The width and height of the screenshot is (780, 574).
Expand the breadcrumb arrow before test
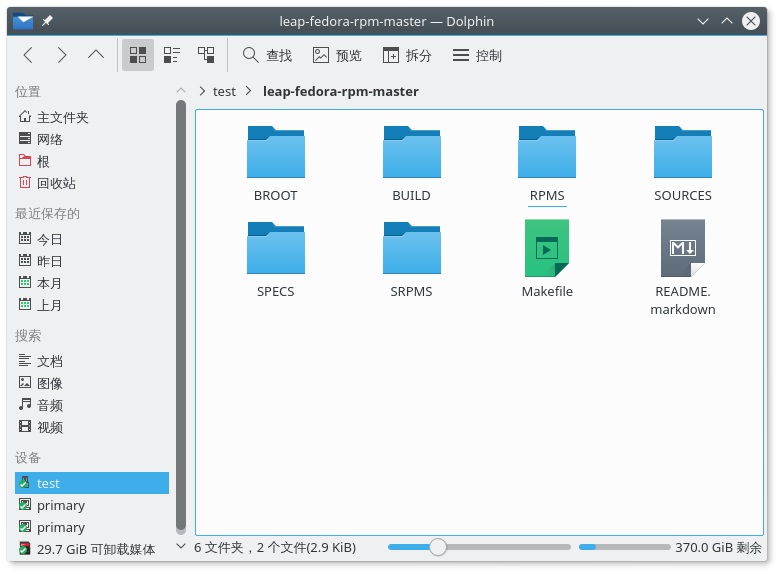coord(202,92)
